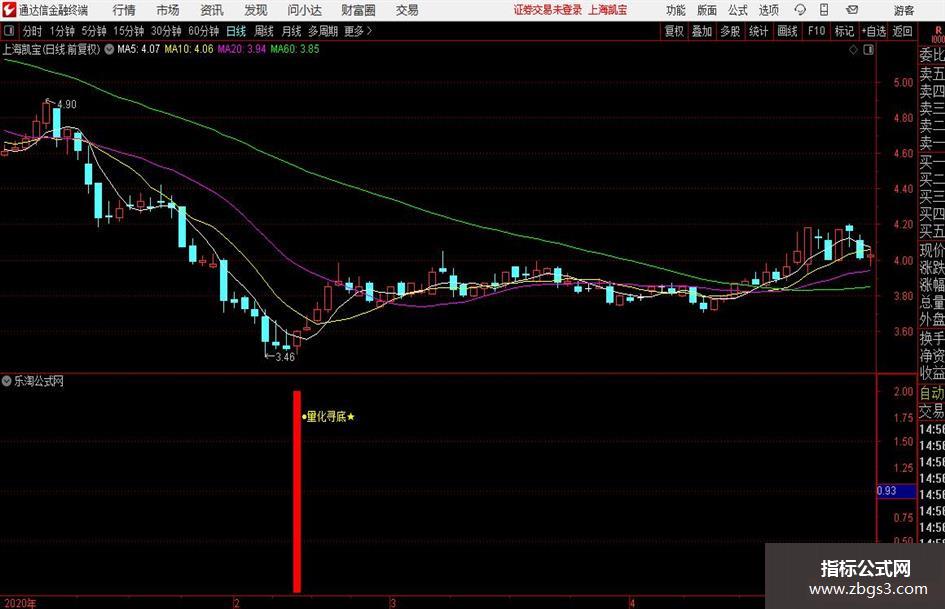Open the 行情 menu

tap(124, 10)
